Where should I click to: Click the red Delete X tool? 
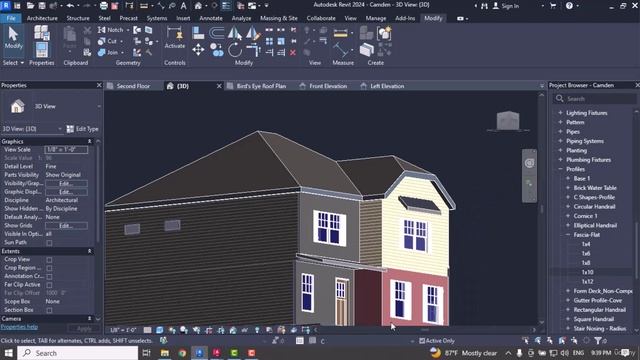click(x=293, y=52)
